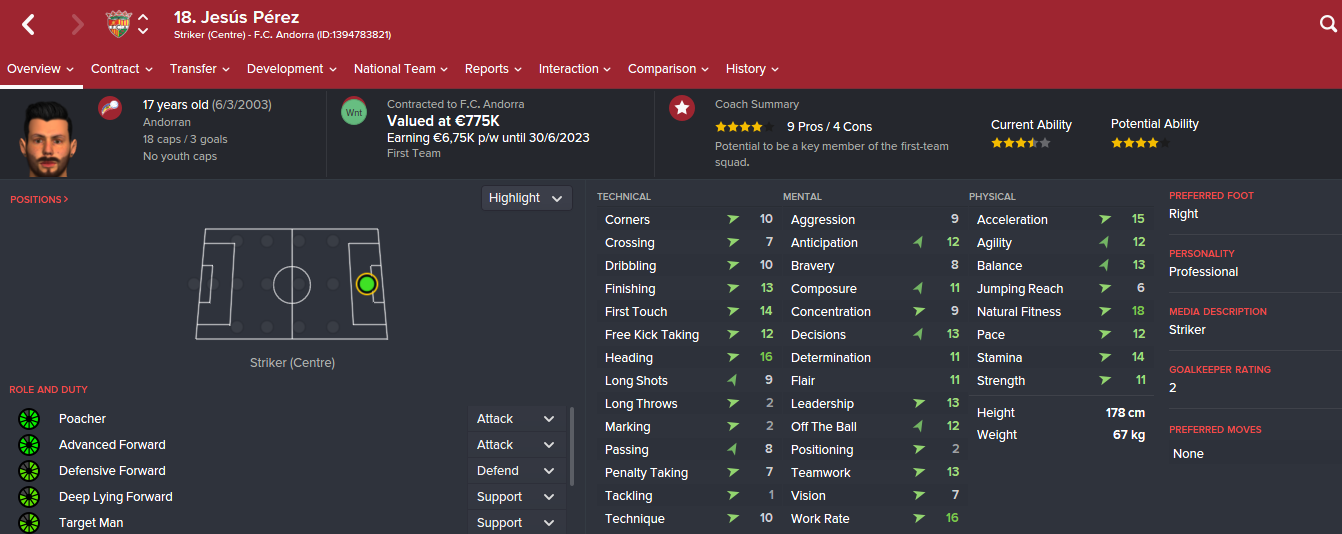The image size is (1342, 534).
Task: Expand the Defensive Forward Defend duty dropdown
Action: [517, 471]
